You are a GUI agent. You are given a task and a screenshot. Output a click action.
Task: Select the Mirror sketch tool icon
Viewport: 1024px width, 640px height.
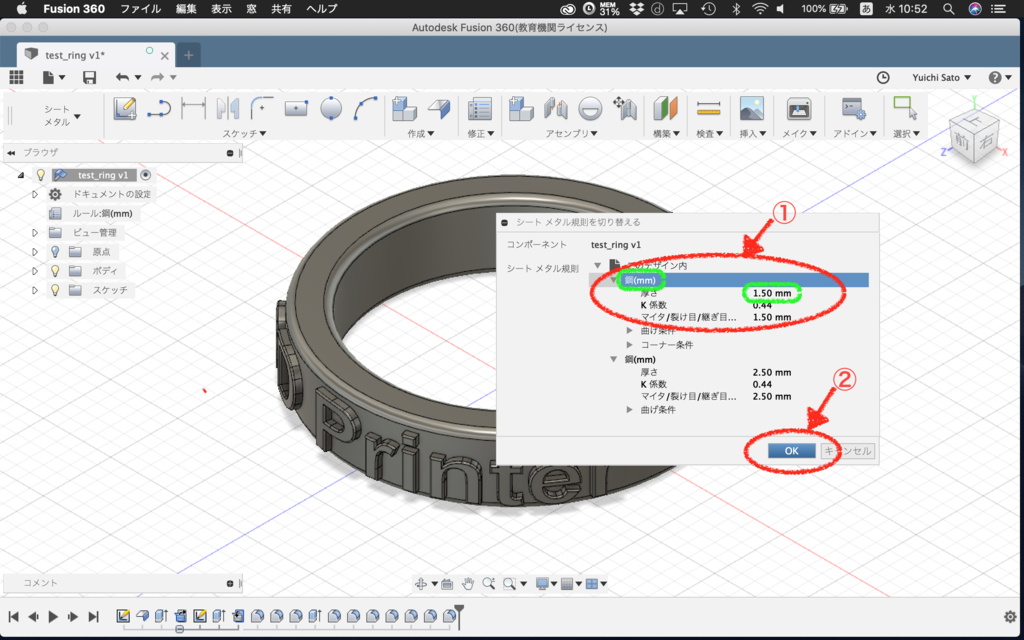coord(228,108)
